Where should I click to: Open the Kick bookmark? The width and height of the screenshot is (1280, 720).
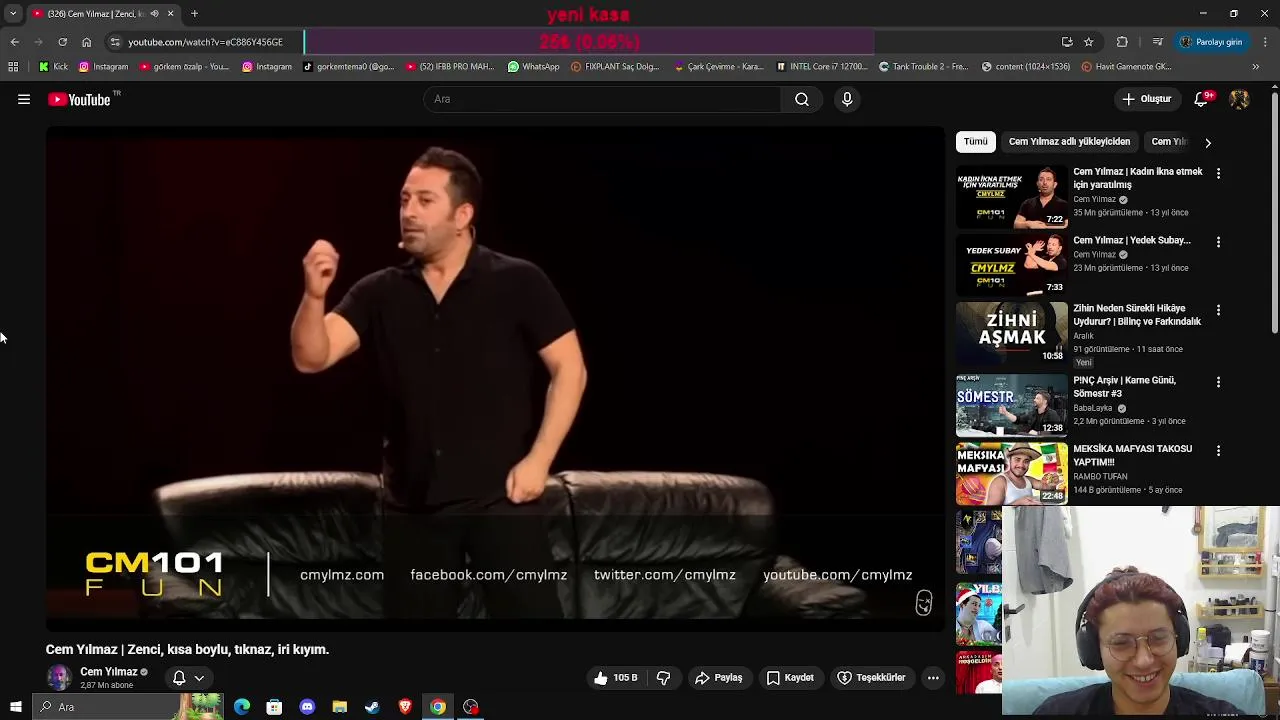coord(53,67)
